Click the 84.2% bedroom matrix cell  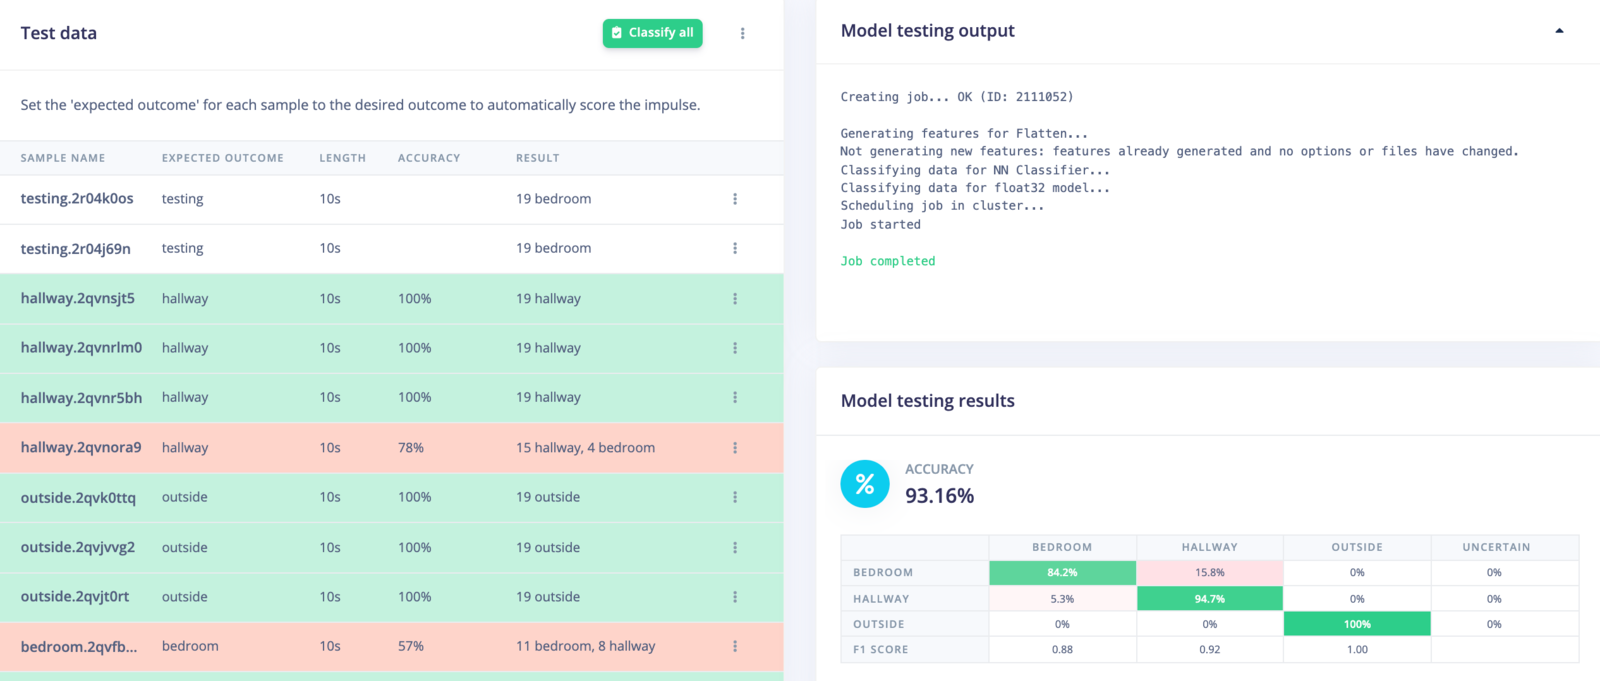tap(1062, 573)
